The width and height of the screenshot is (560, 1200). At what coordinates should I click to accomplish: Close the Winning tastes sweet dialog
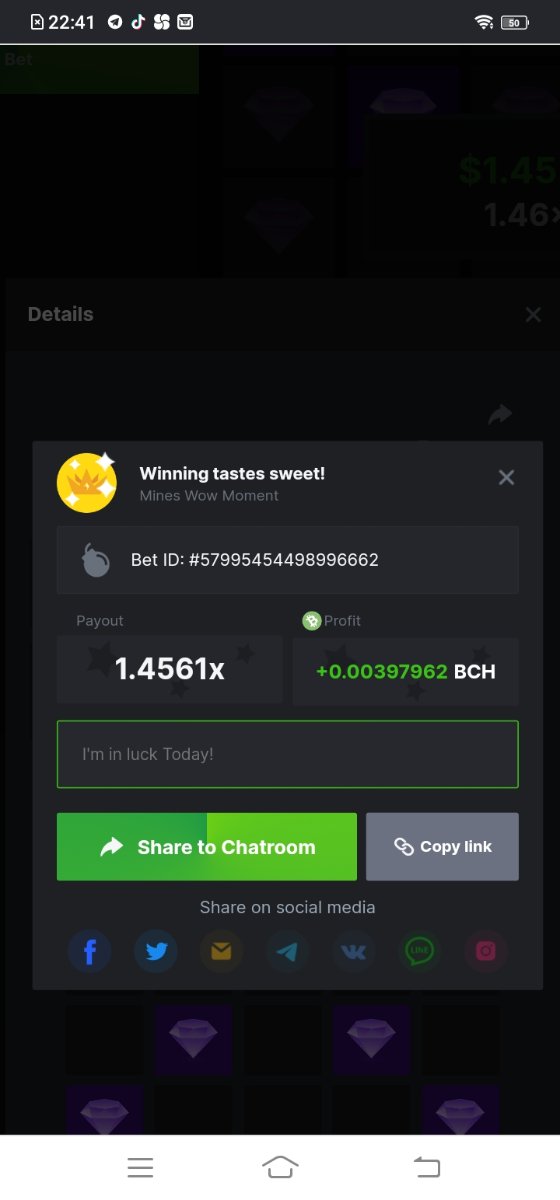click(x=506, y=478)
